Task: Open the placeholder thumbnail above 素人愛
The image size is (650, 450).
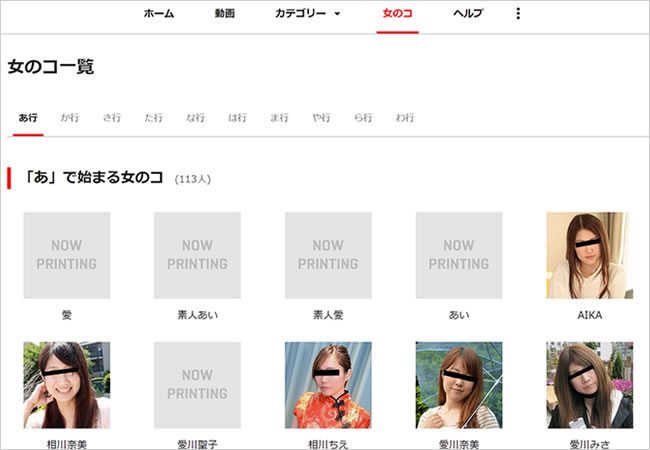Action: (x=328, y=255)
